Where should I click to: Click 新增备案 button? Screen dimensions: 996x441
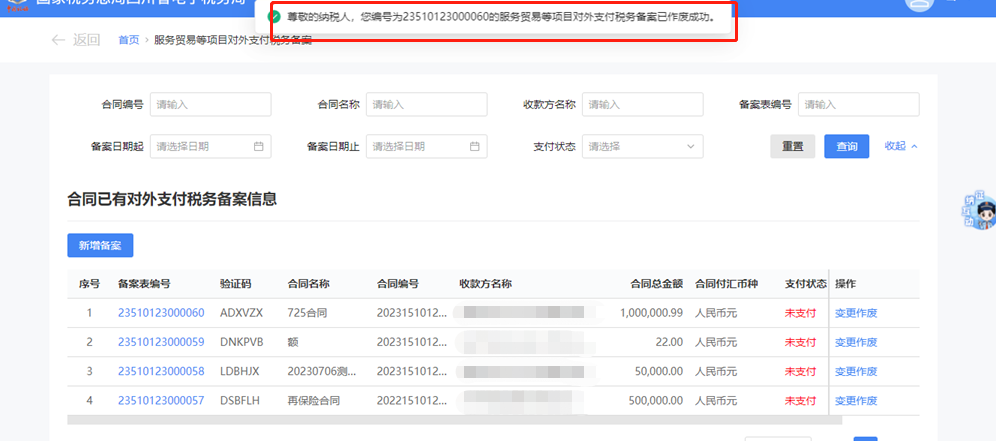pyautogui.click(x=100, y=245)
